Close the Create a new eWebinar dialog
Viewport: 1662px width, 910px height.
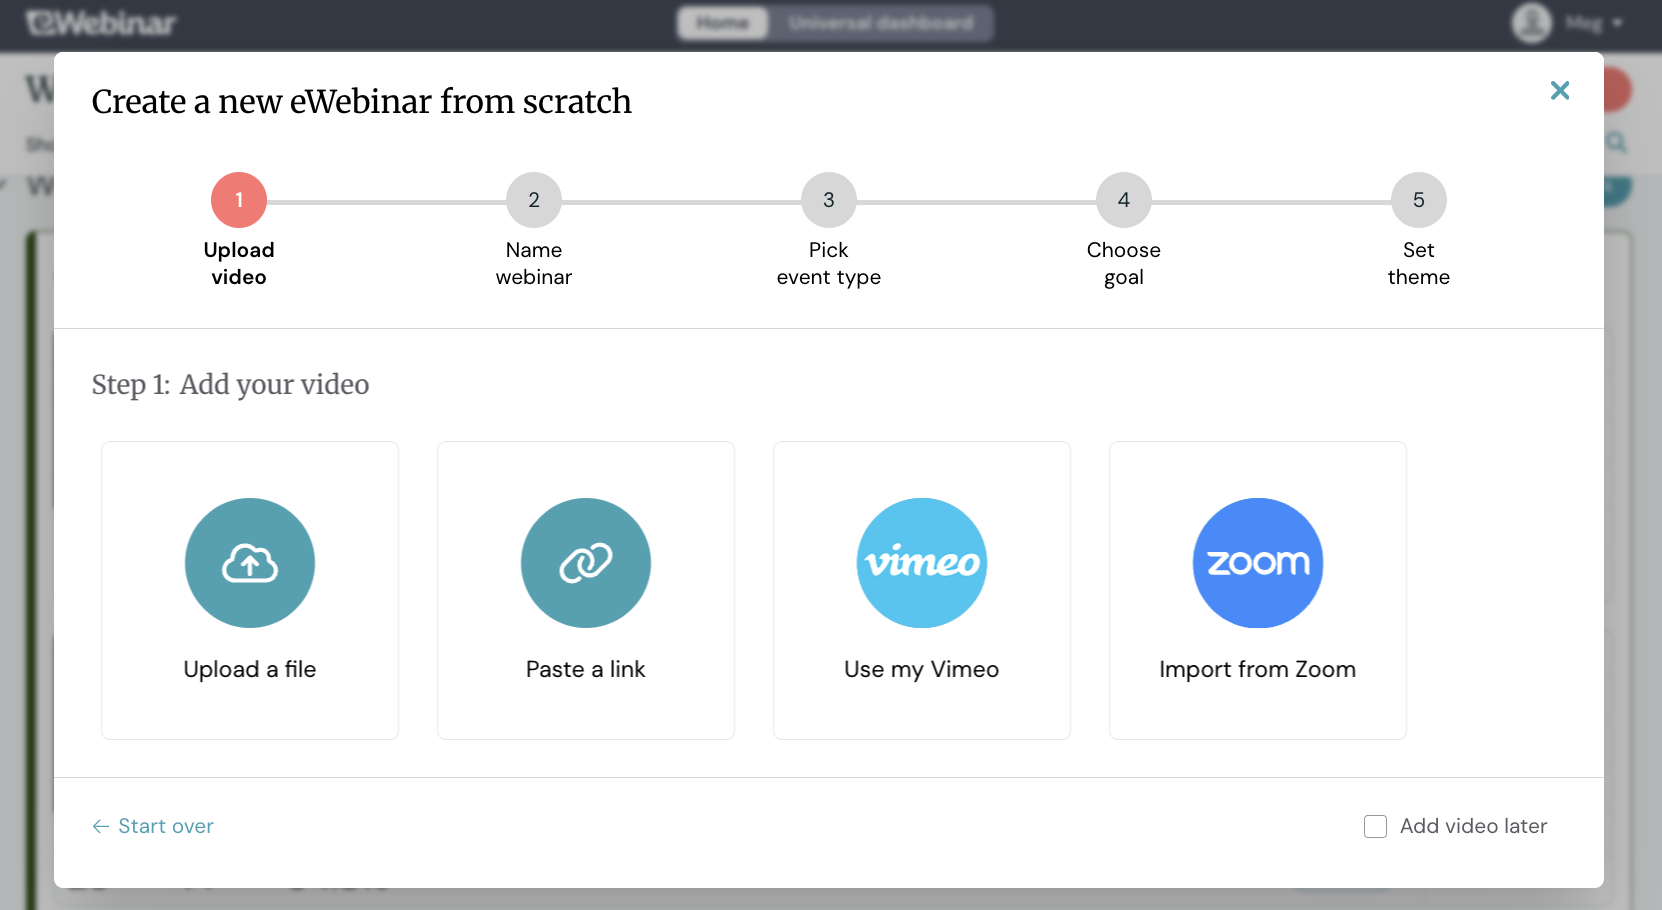pyautogui.click(x=1559, y=90)
